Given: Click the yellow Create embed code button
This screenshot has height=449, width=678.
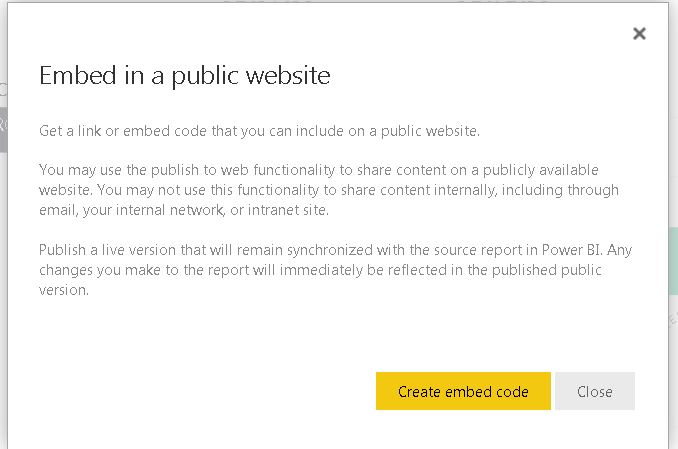Looking at the screenshot, I should [463, 391].
